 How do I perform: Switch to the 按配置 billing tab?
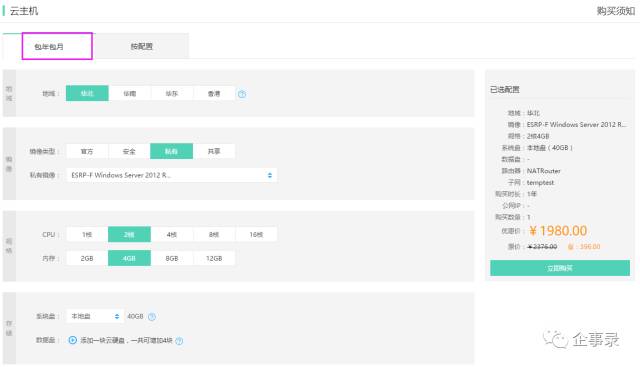point(141,47)
